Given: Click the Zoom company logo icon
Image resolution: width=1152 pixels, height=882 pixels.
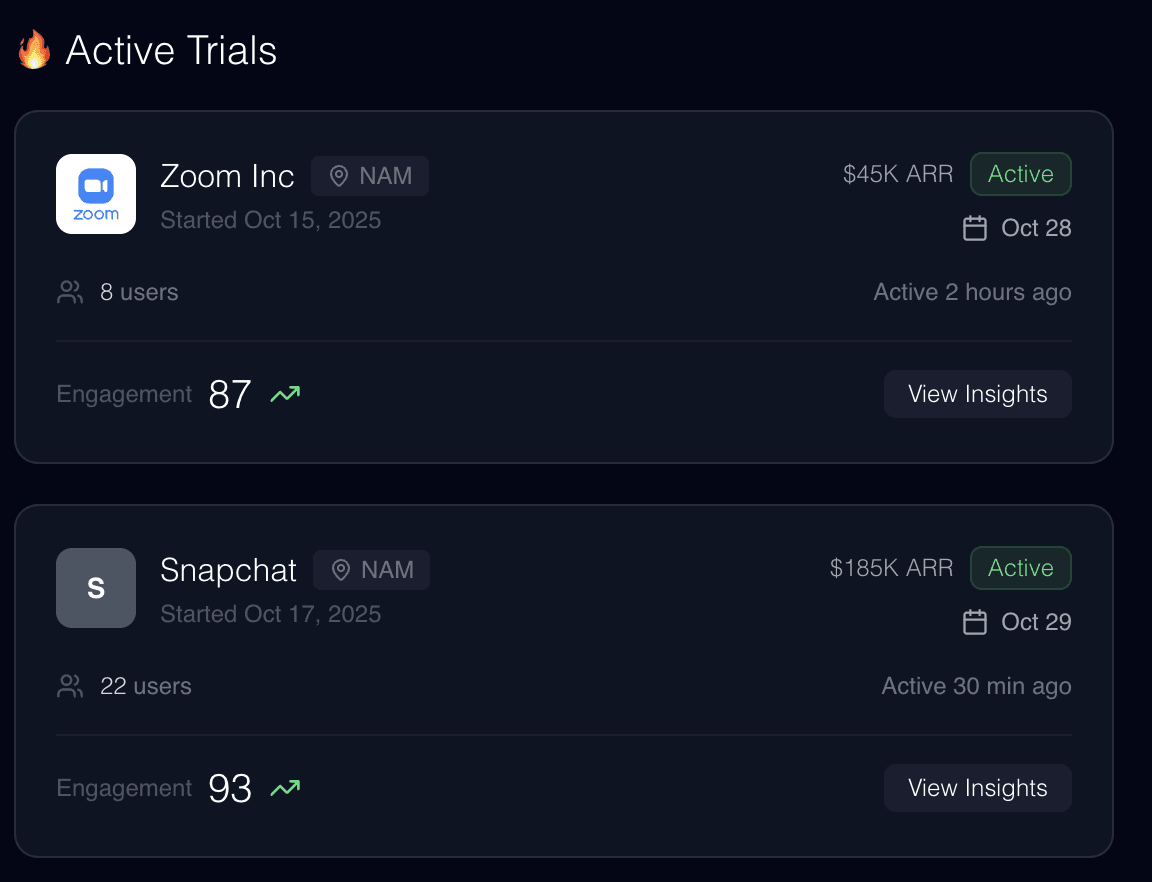Looking at the screenshot, I should pyautogui.click(x=96, y=194).
